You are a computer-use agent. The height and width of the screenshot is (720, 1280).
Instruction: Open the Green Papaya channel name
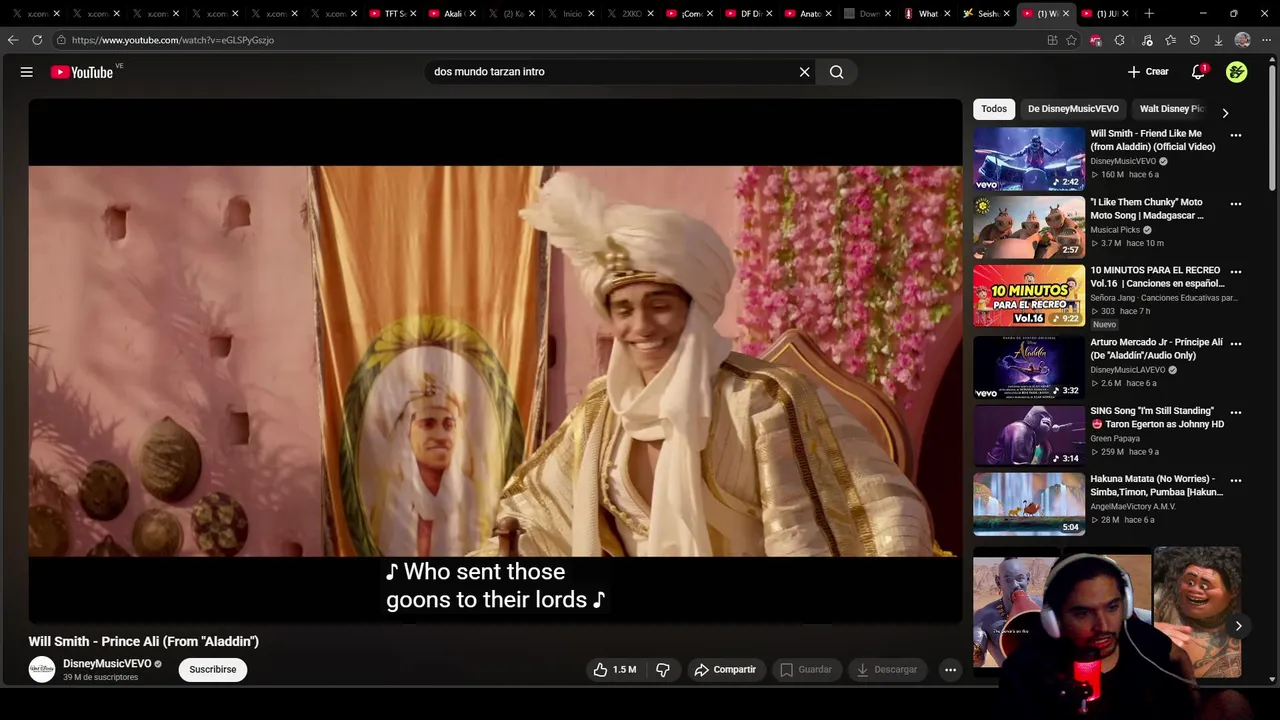[1115, 439]
